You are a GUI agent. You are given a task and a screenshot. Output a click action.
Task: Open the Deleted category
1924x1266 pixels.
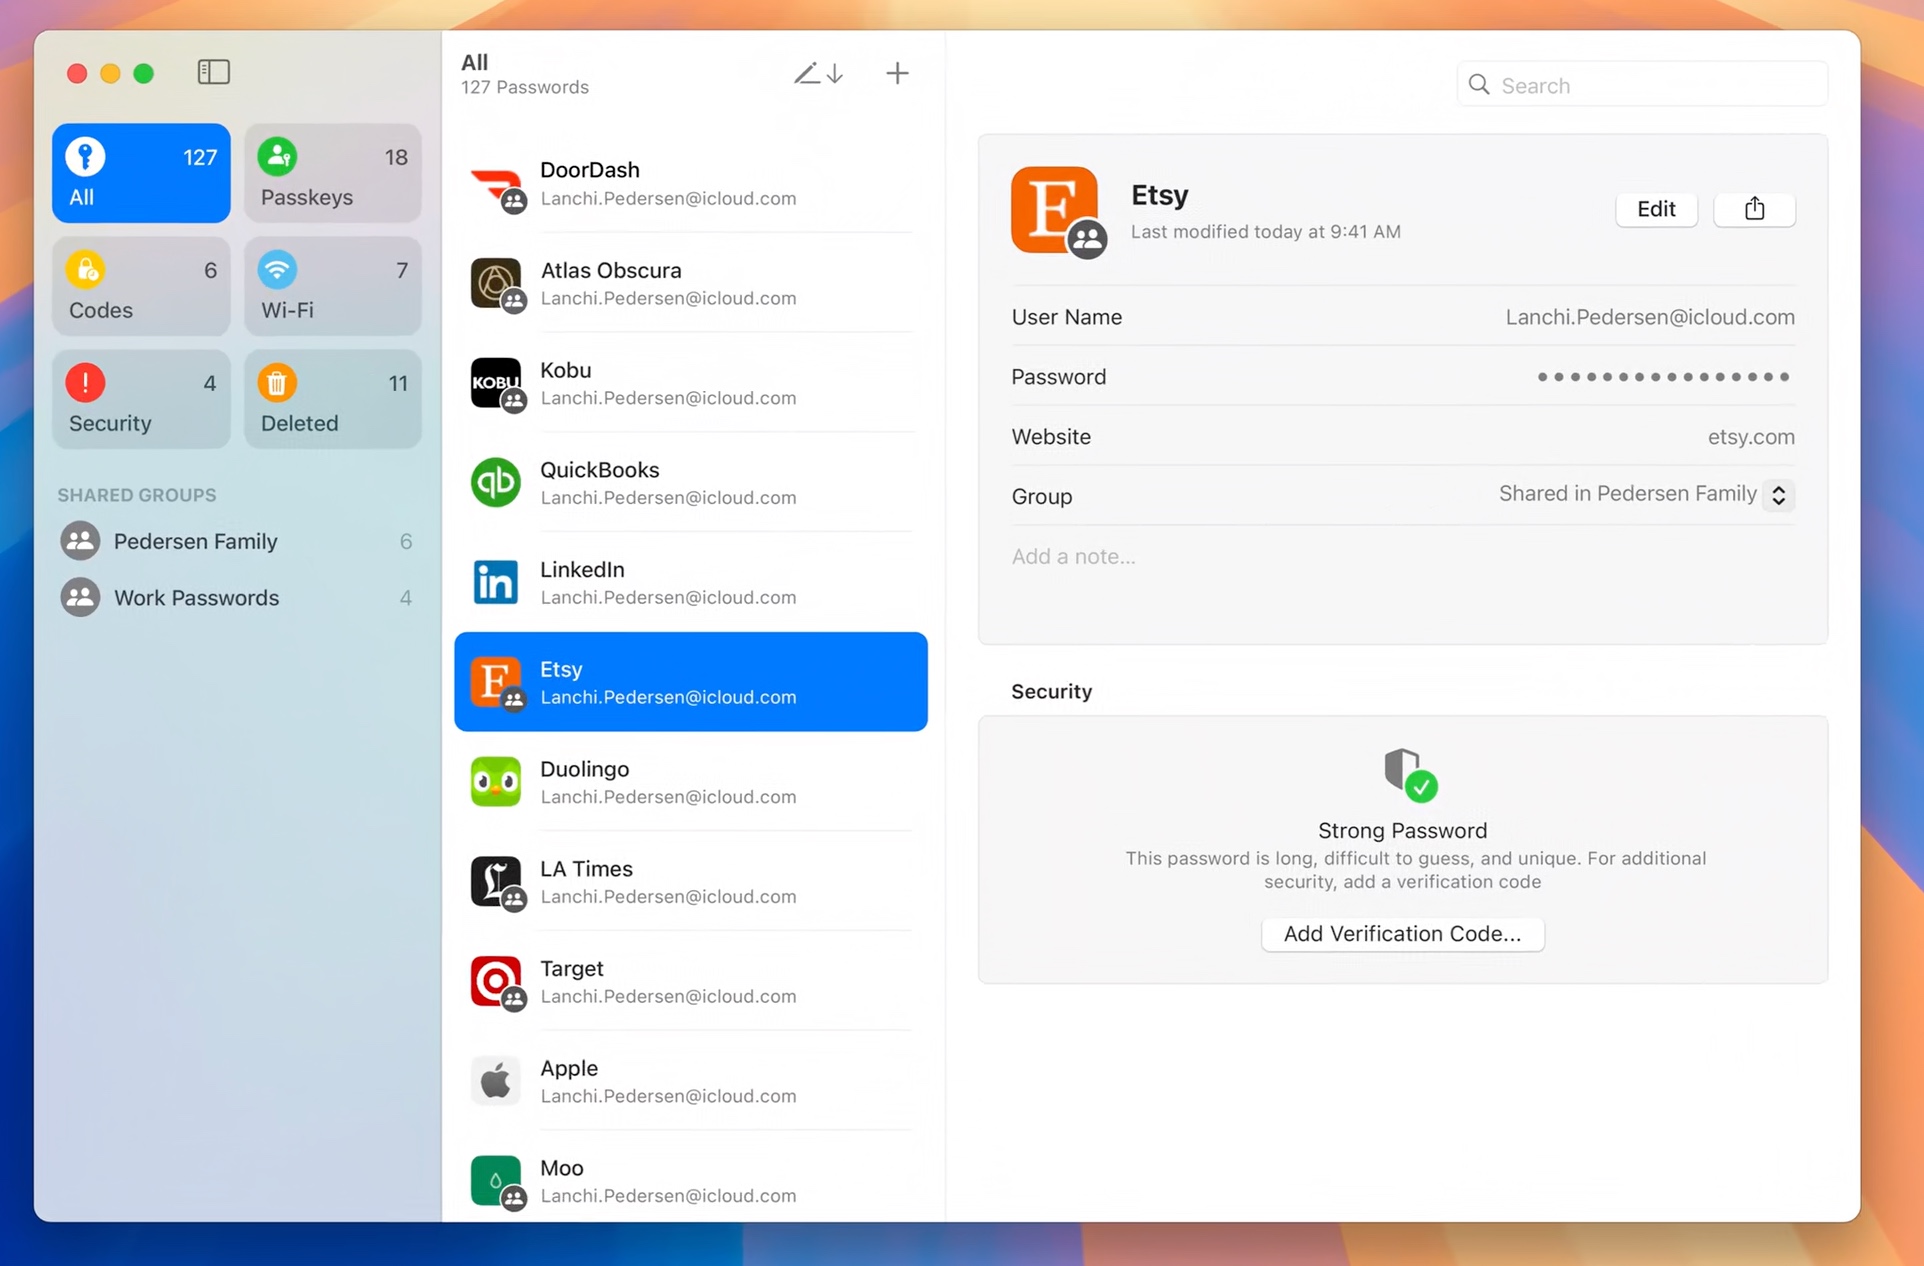333,399
